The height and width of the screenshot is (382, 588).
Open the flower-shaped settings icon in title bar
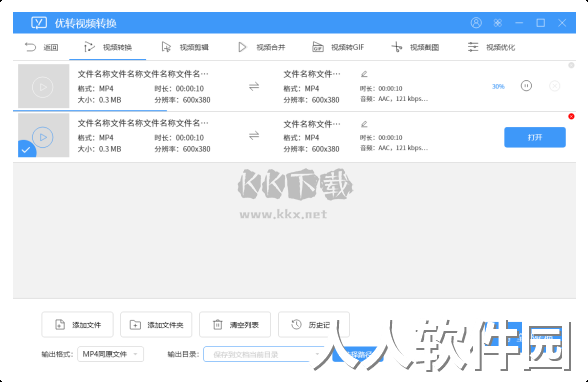(498, 23)
